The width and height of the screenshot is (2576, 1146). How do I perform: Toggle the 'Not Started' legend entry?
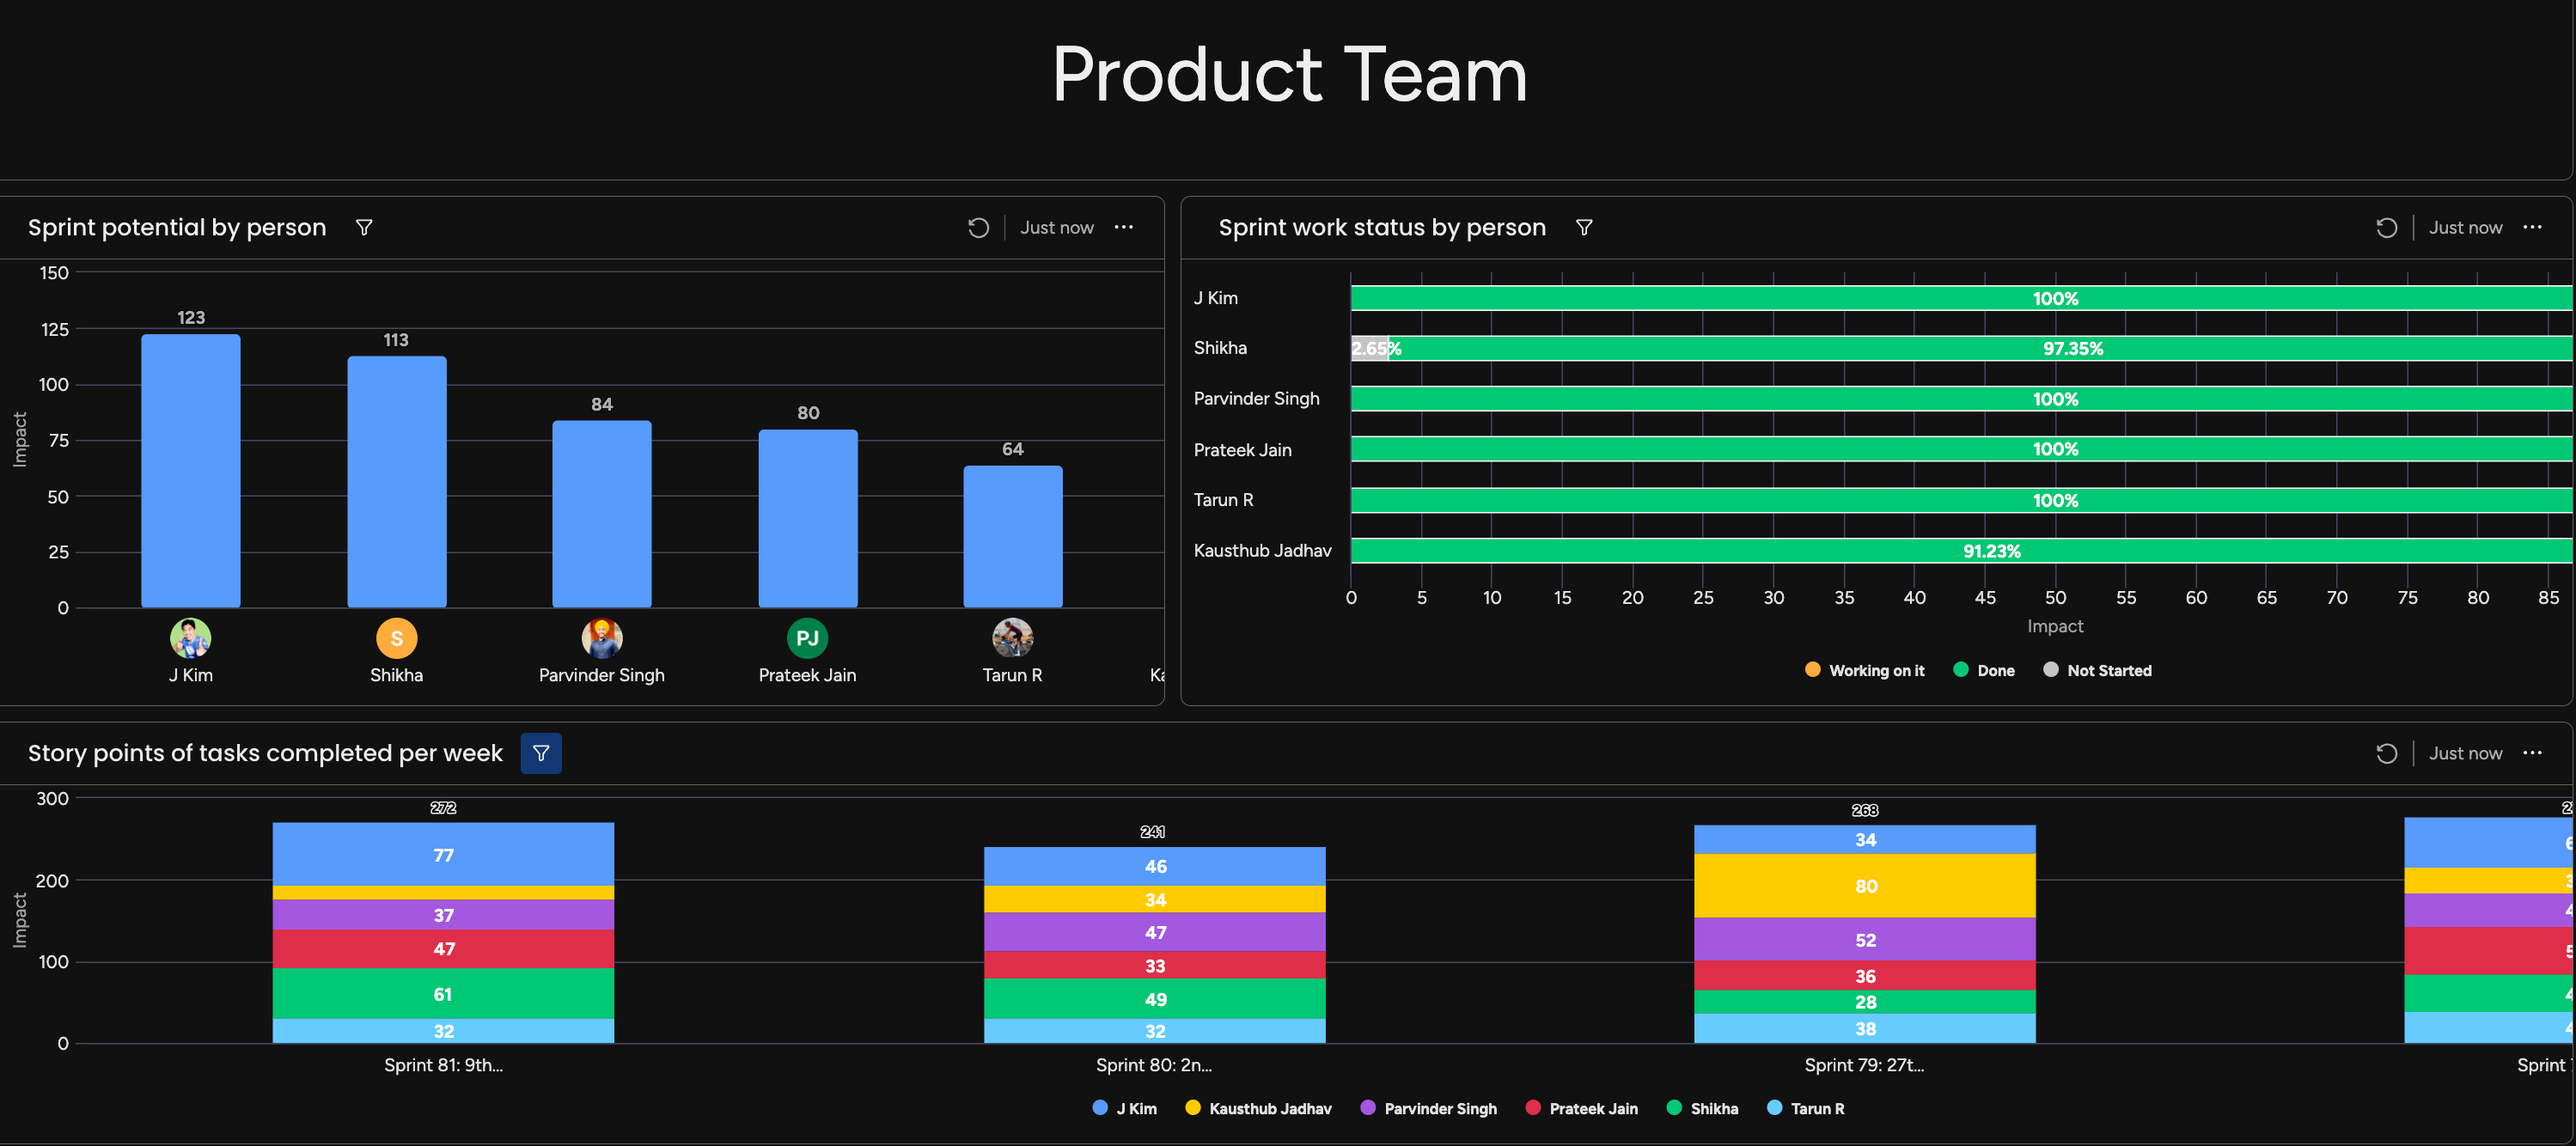coord(2098,671)
